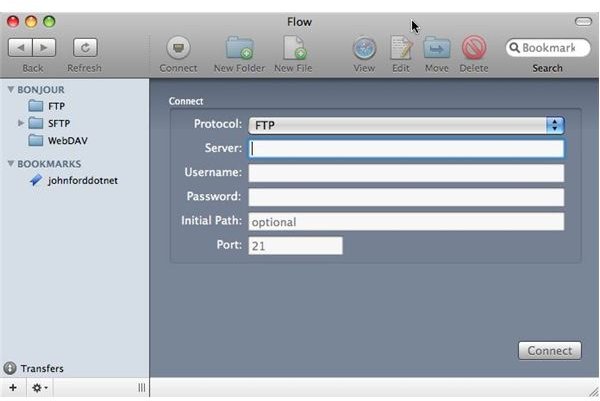Click the Move toolbar icon
600x401 pixels.
437,48
